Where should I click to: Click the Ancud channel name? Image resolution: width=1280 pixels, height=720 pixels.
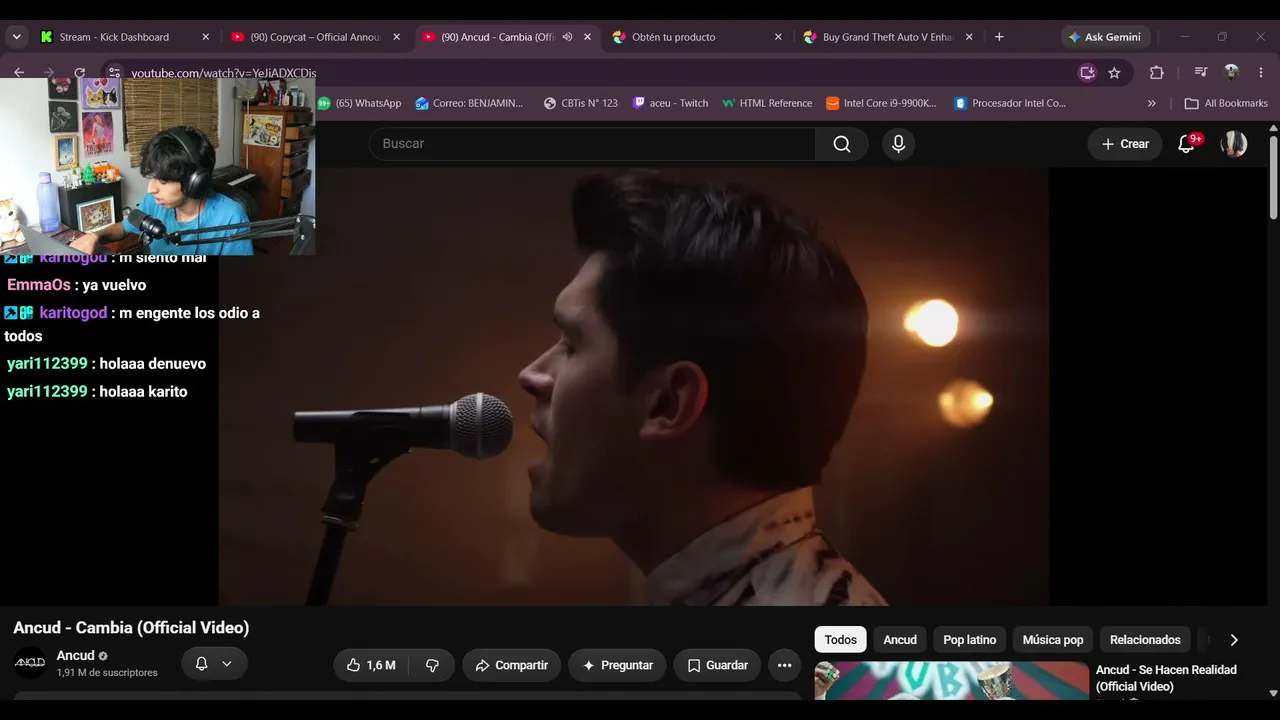76,656
